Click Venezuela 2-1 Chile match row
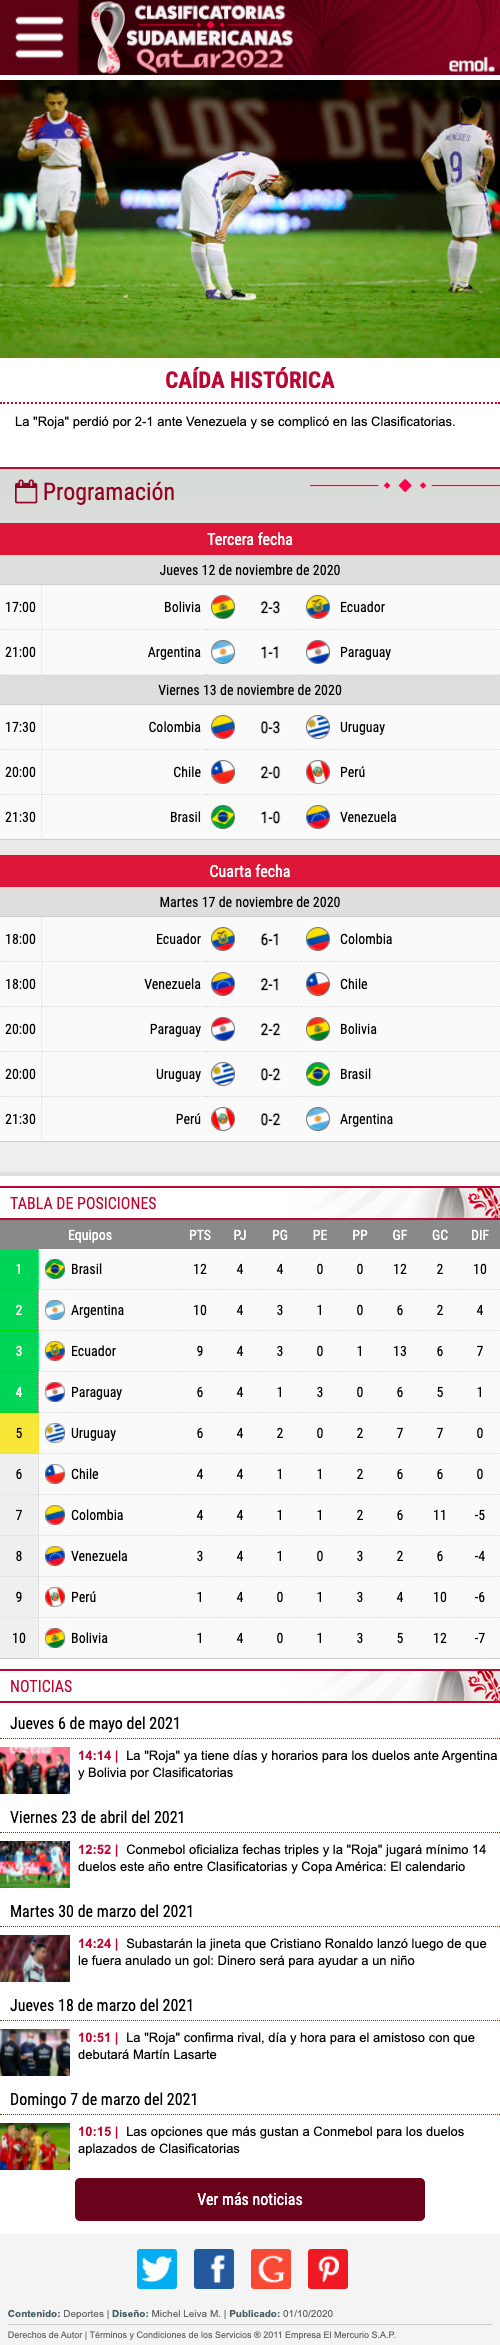 point(250,984)
